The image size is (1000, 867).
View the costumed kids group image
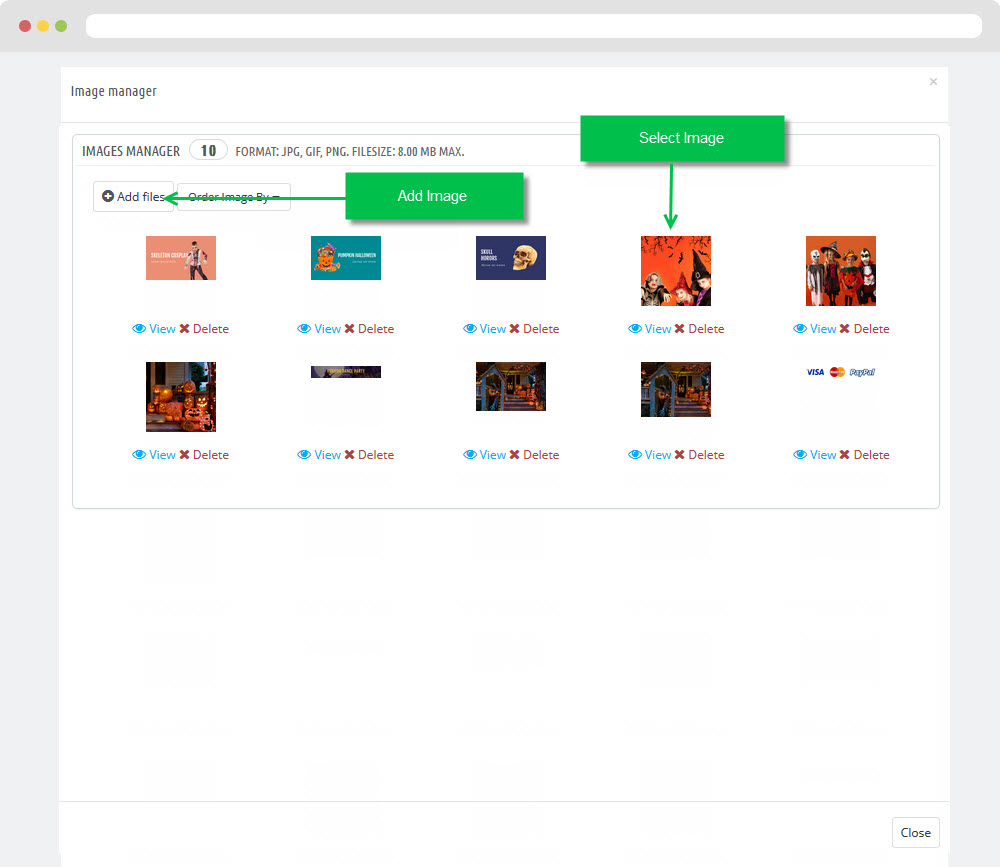click(x=814, y=329)
